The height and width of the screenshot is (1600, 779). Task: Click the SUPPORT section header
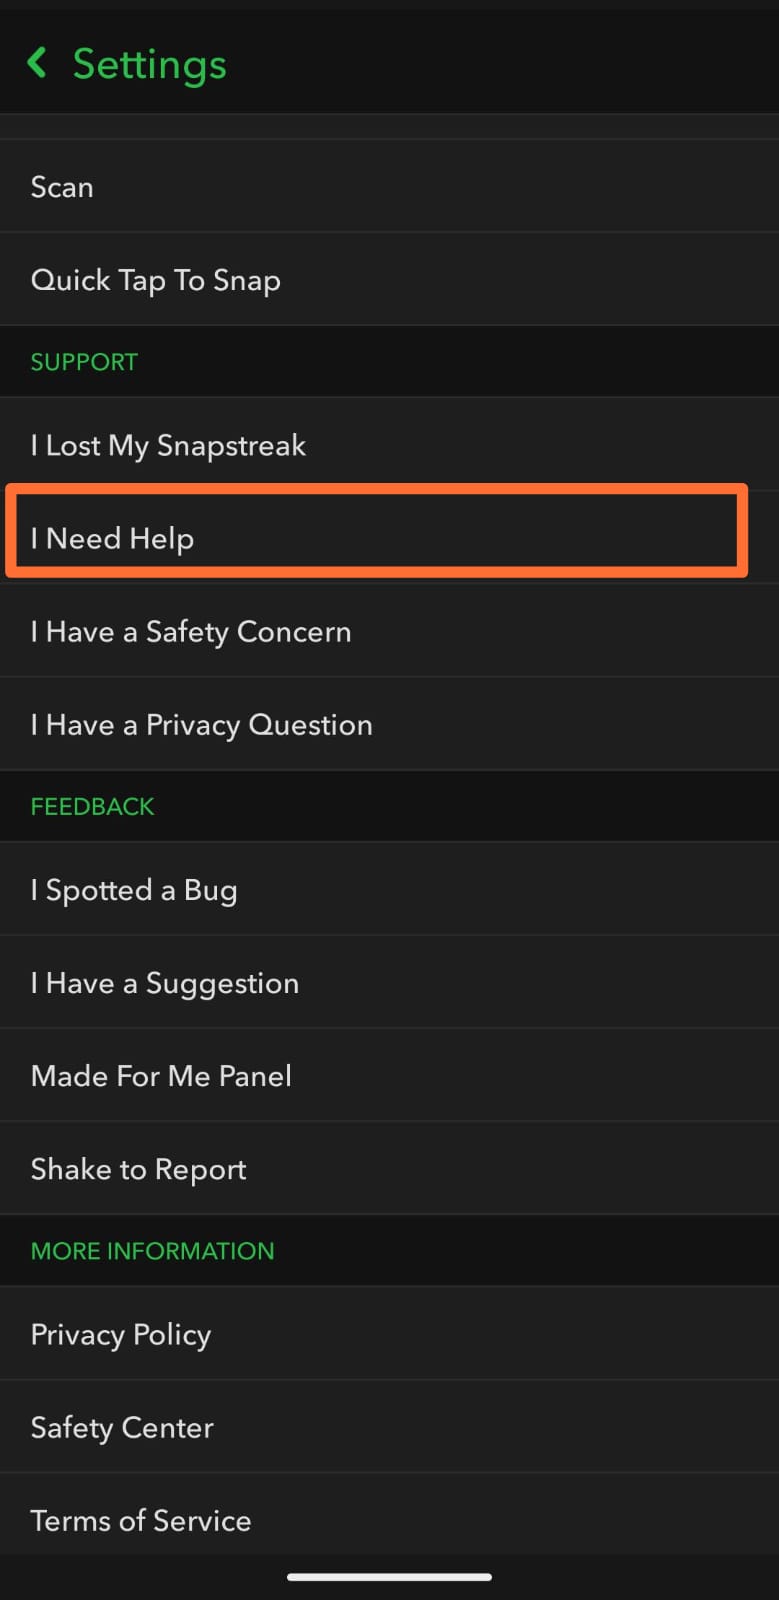tap(84, 362)
